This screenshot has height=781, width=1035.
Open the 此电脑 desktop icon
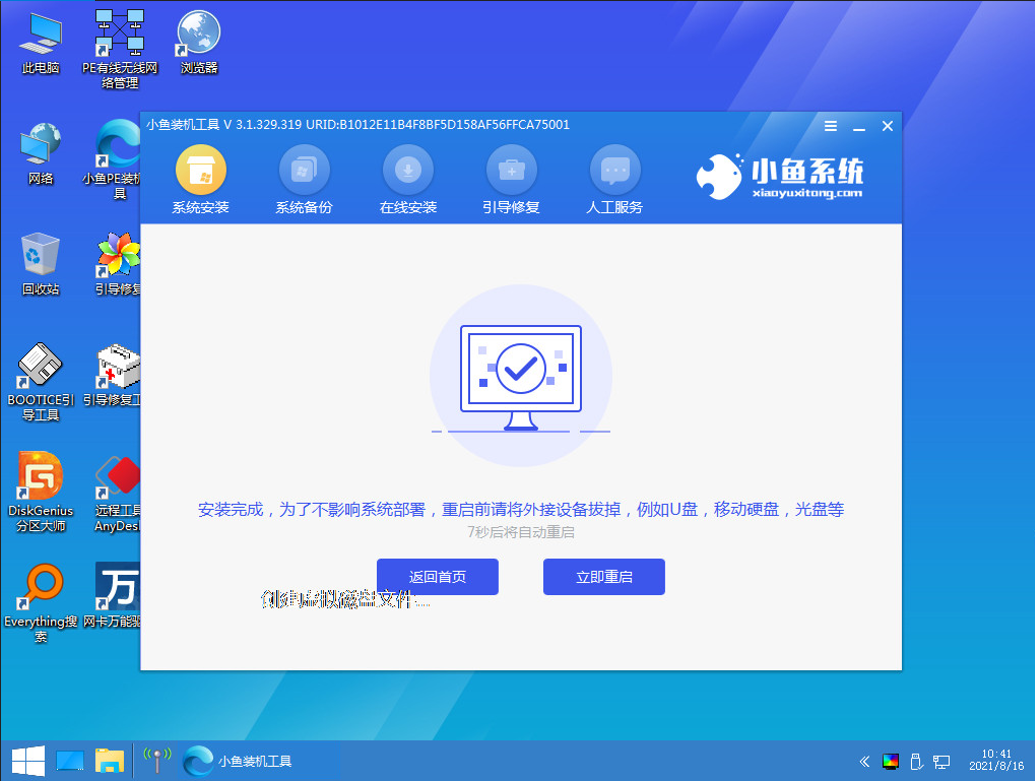coord(40,38)
